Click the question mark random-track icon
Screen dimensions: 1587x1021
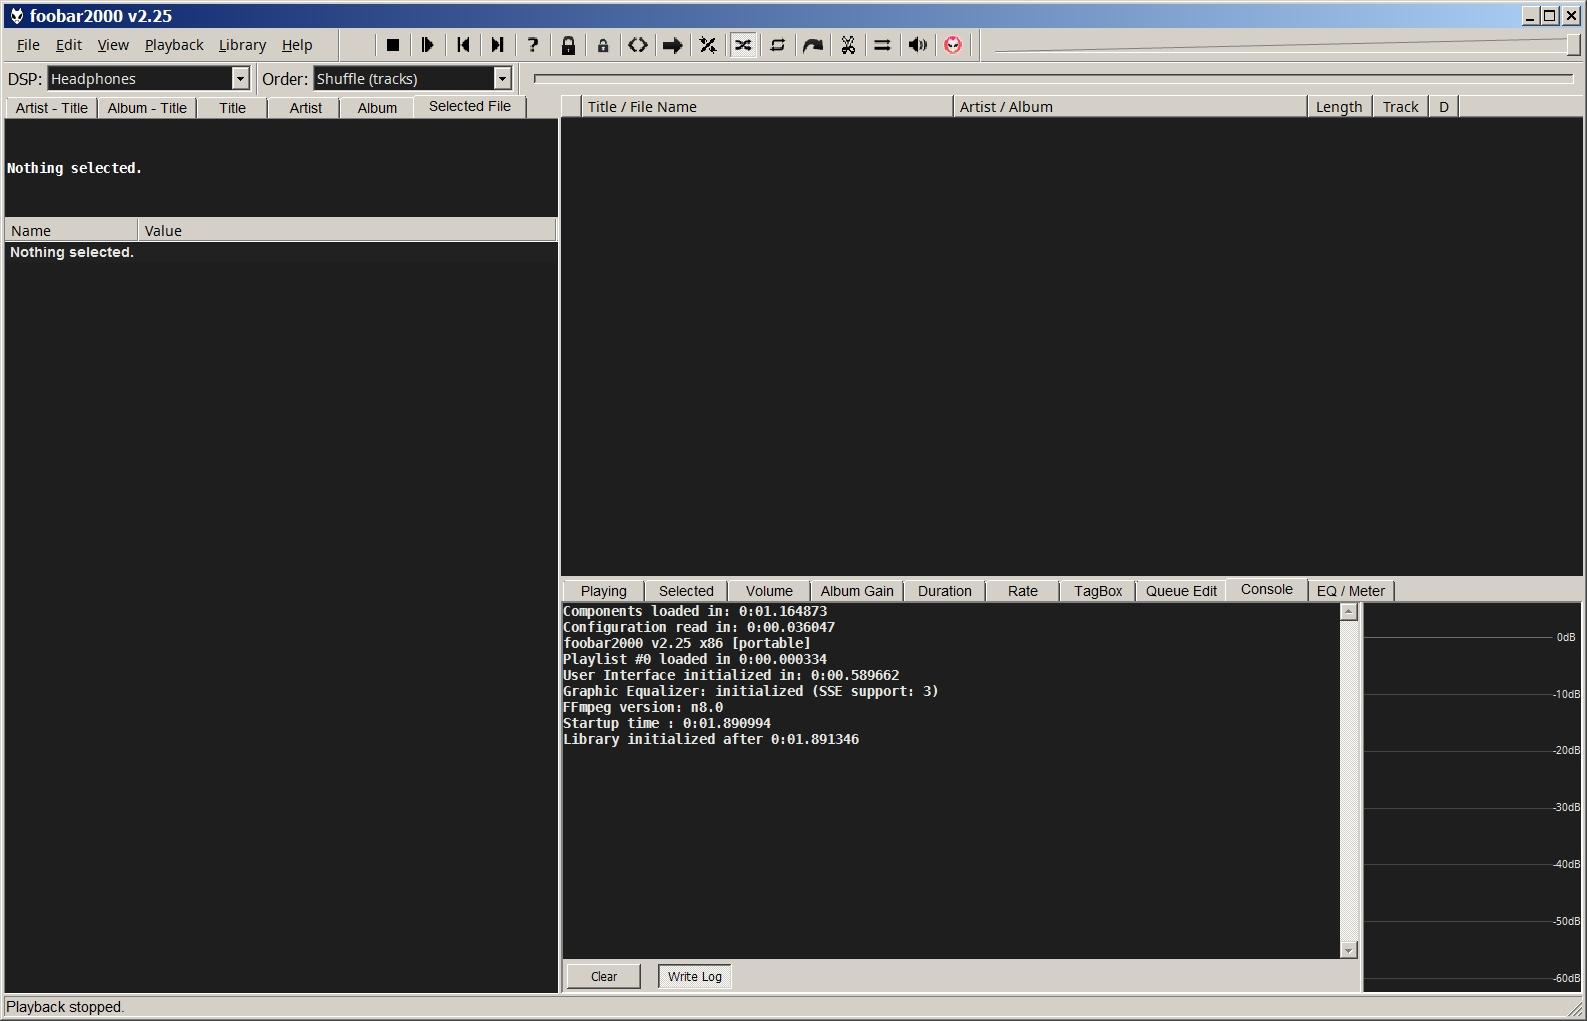coord(533,45)
